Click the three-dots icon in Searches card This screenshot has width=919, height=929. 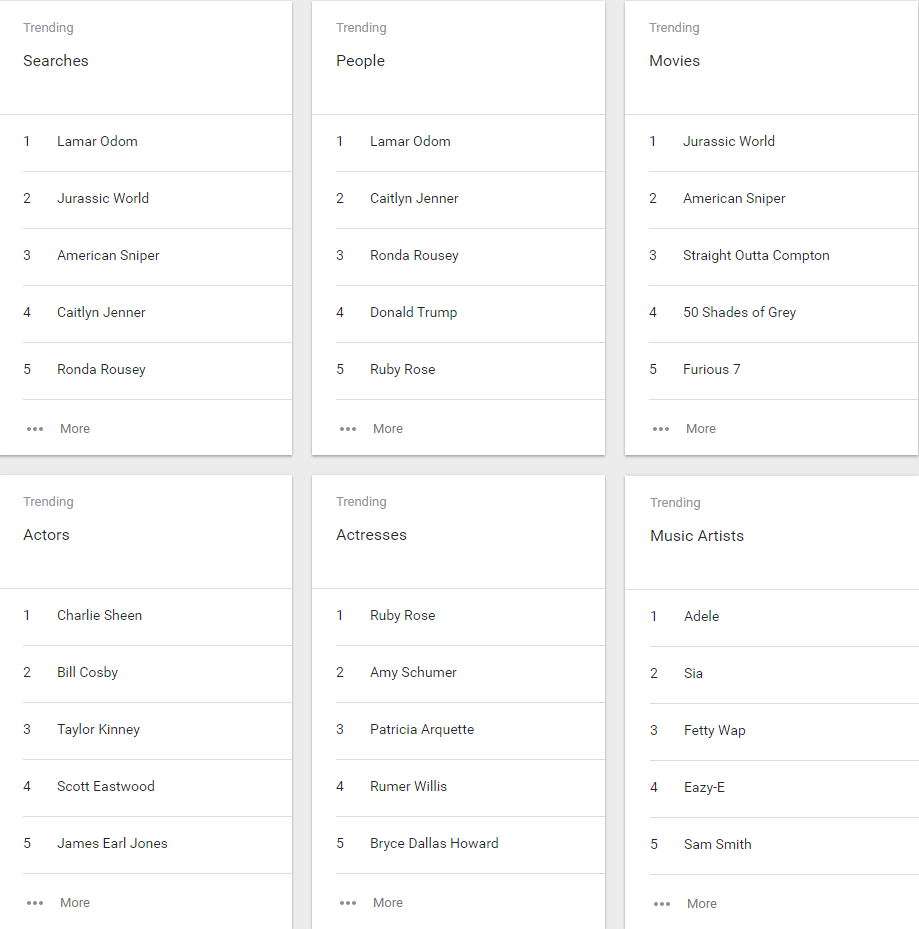[35, 429]
